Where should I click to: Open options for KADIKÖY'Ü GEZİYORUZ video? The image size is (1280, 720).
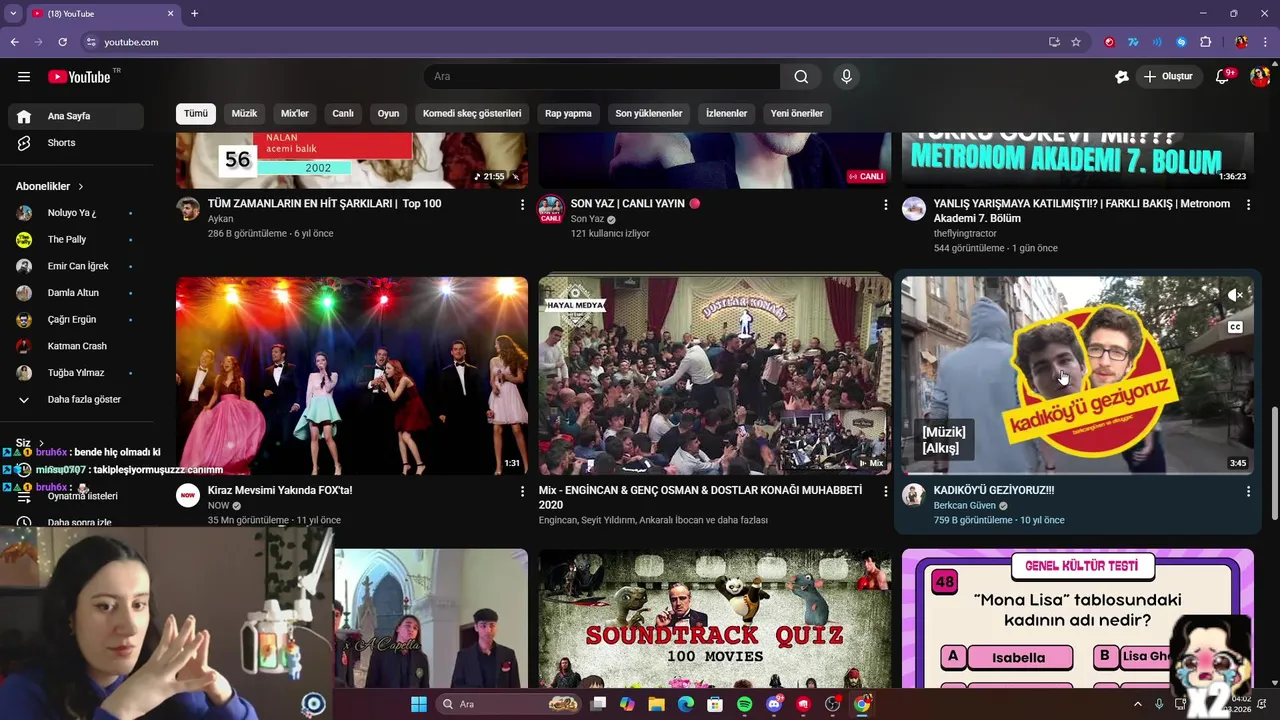point(1248,491)
